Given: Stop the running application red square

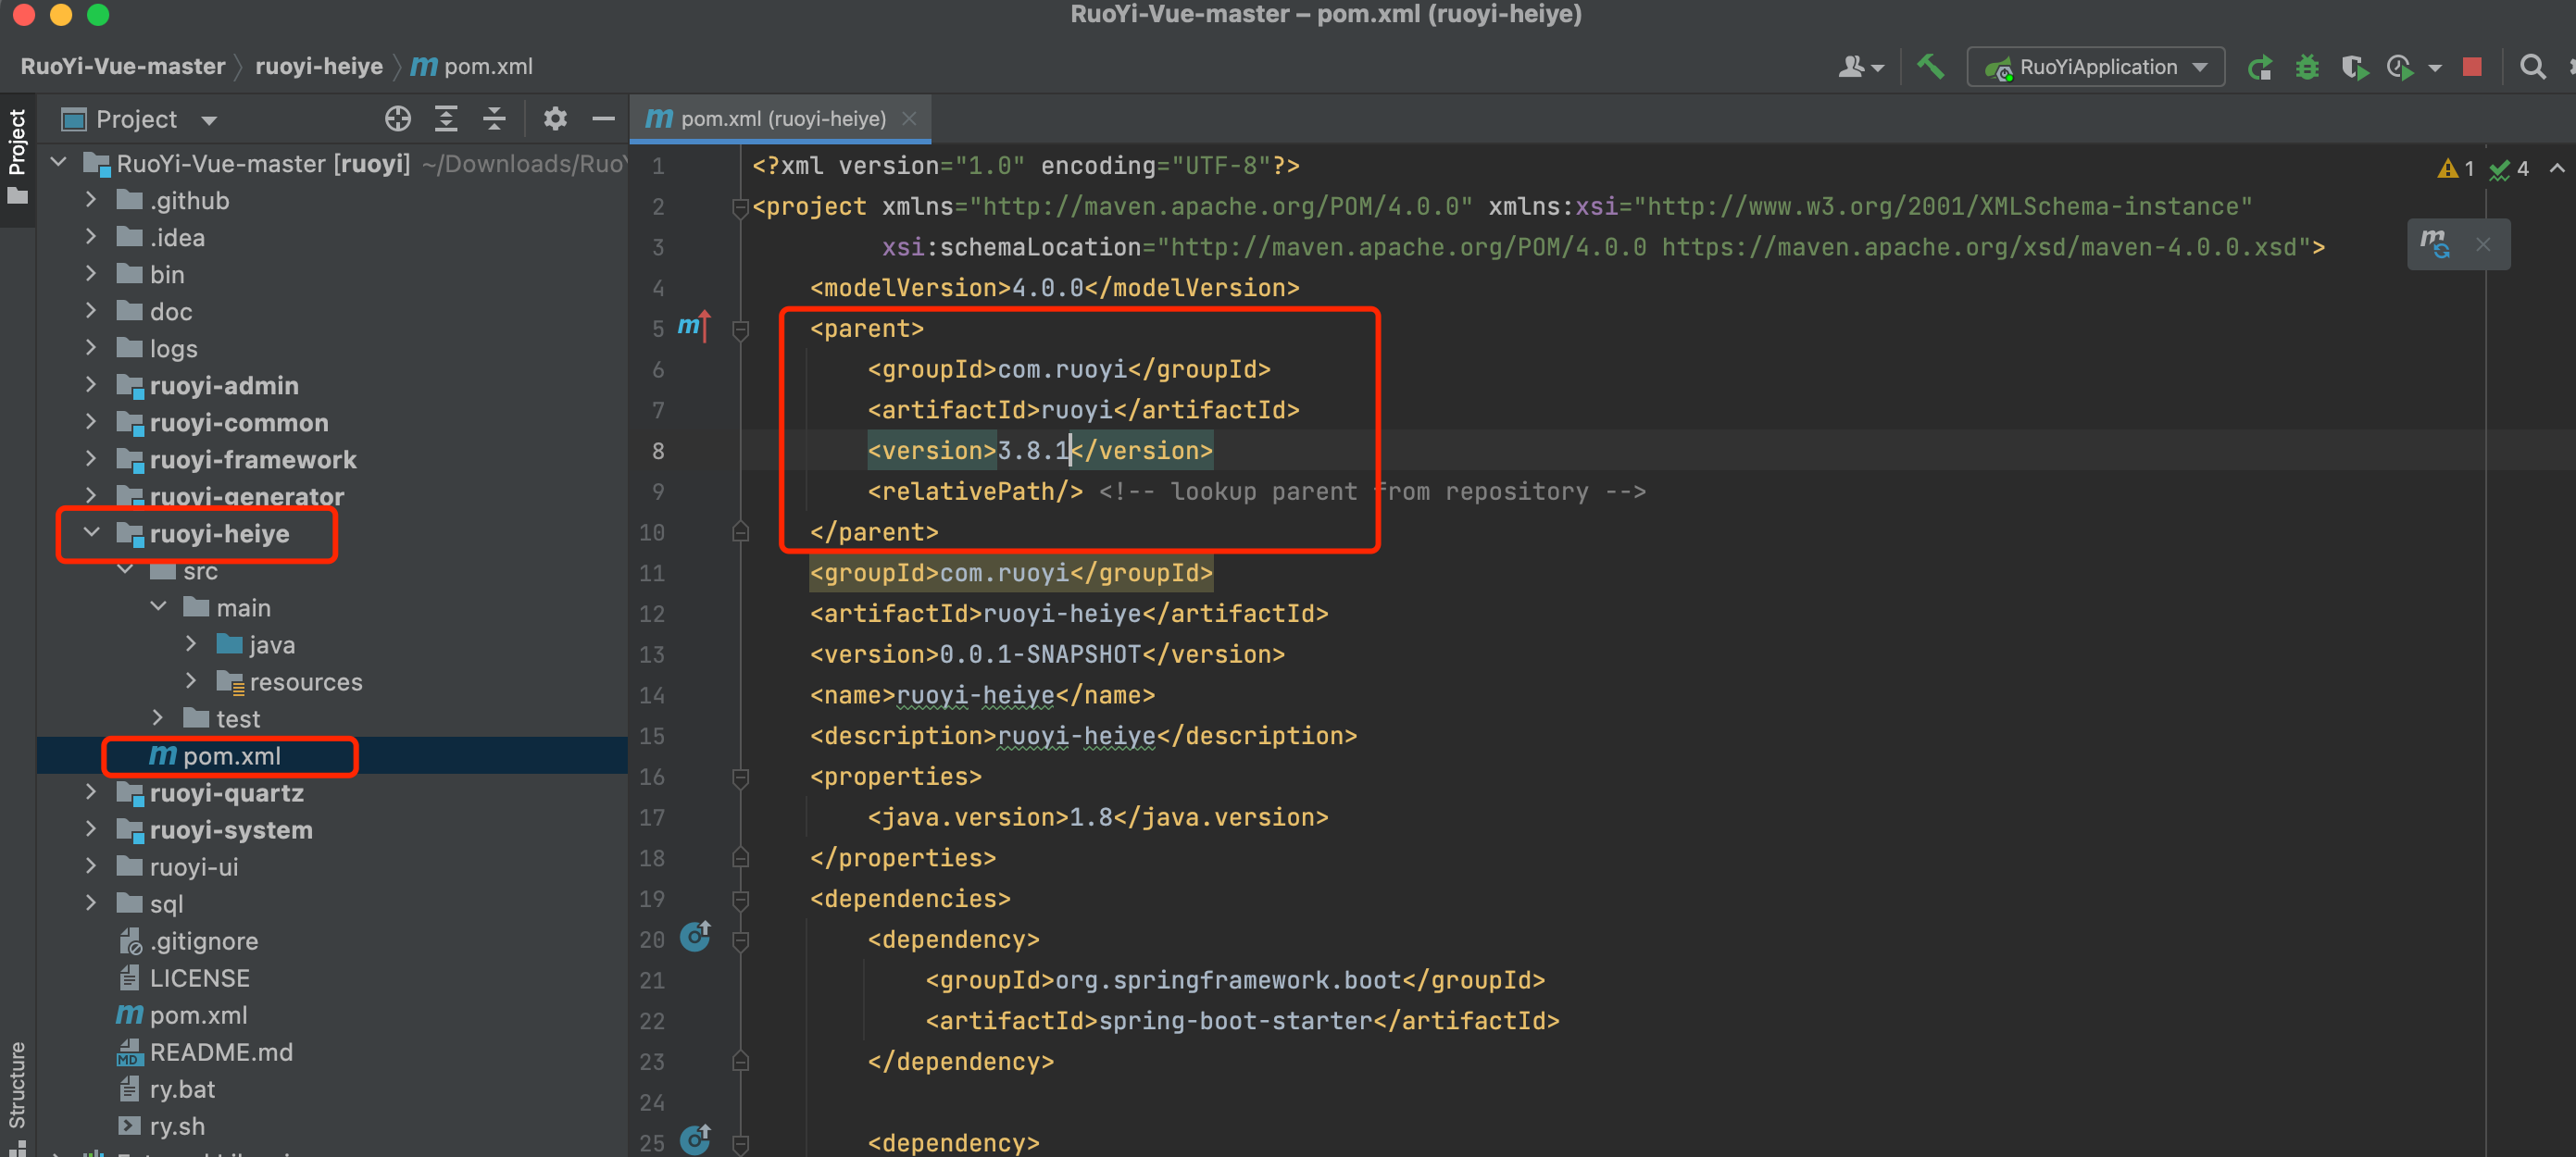Looking at the screenshot, I should [x=2472, y=67].
